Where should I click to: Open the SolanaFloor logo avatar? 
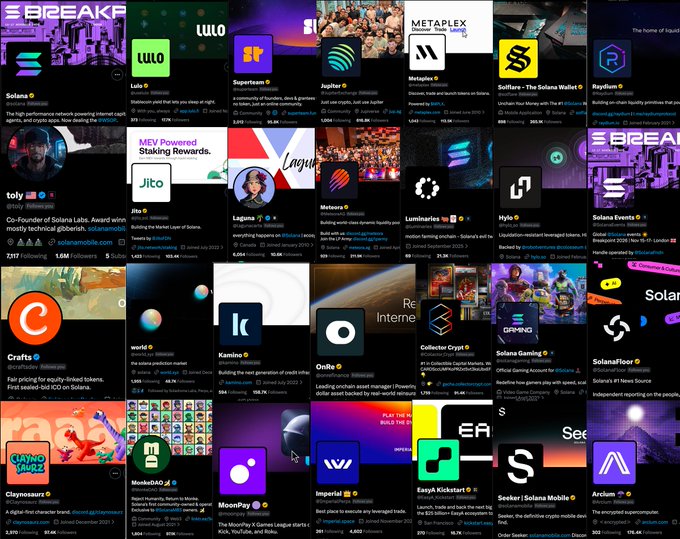click(x=616, y=328)
